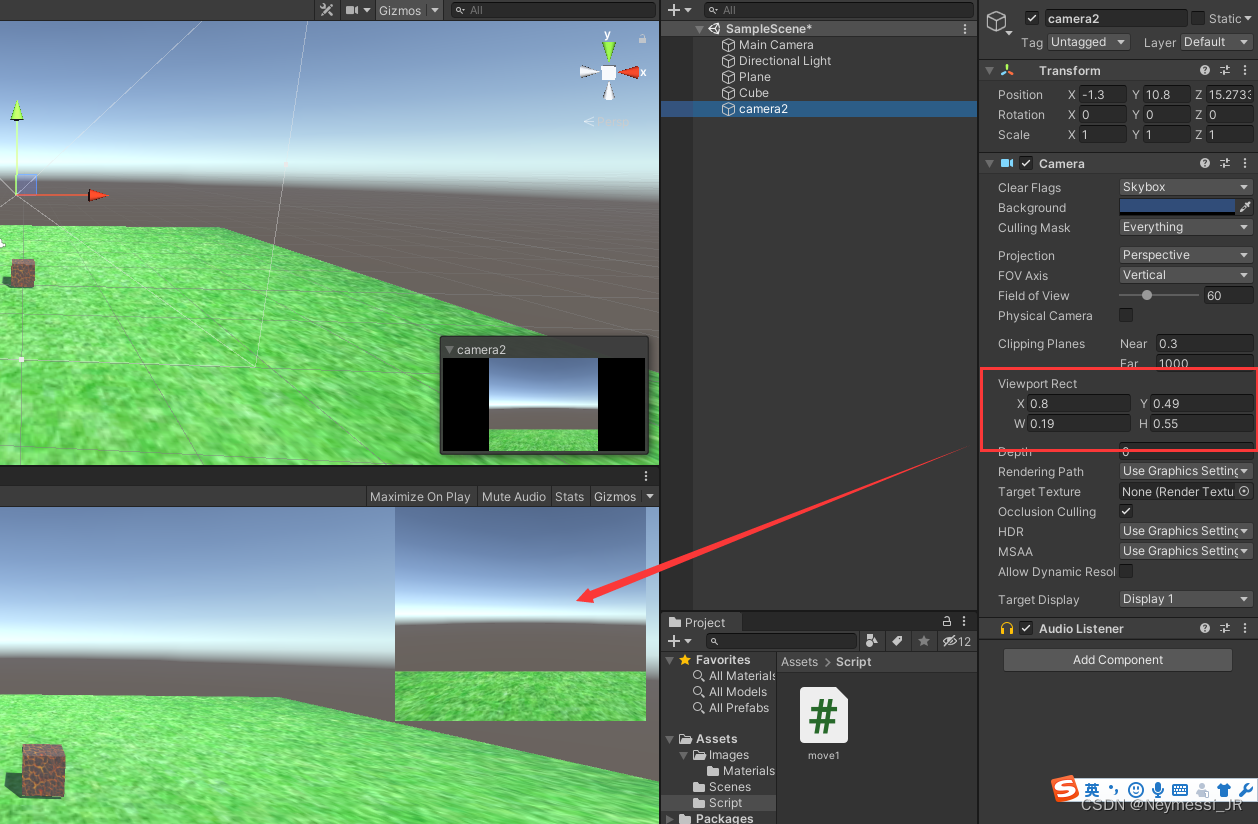Image resolution: width=1258 pixels, height=824 pixels.
Task: Toggle the camera2 object active checkbox
Action: point(1032,18)
